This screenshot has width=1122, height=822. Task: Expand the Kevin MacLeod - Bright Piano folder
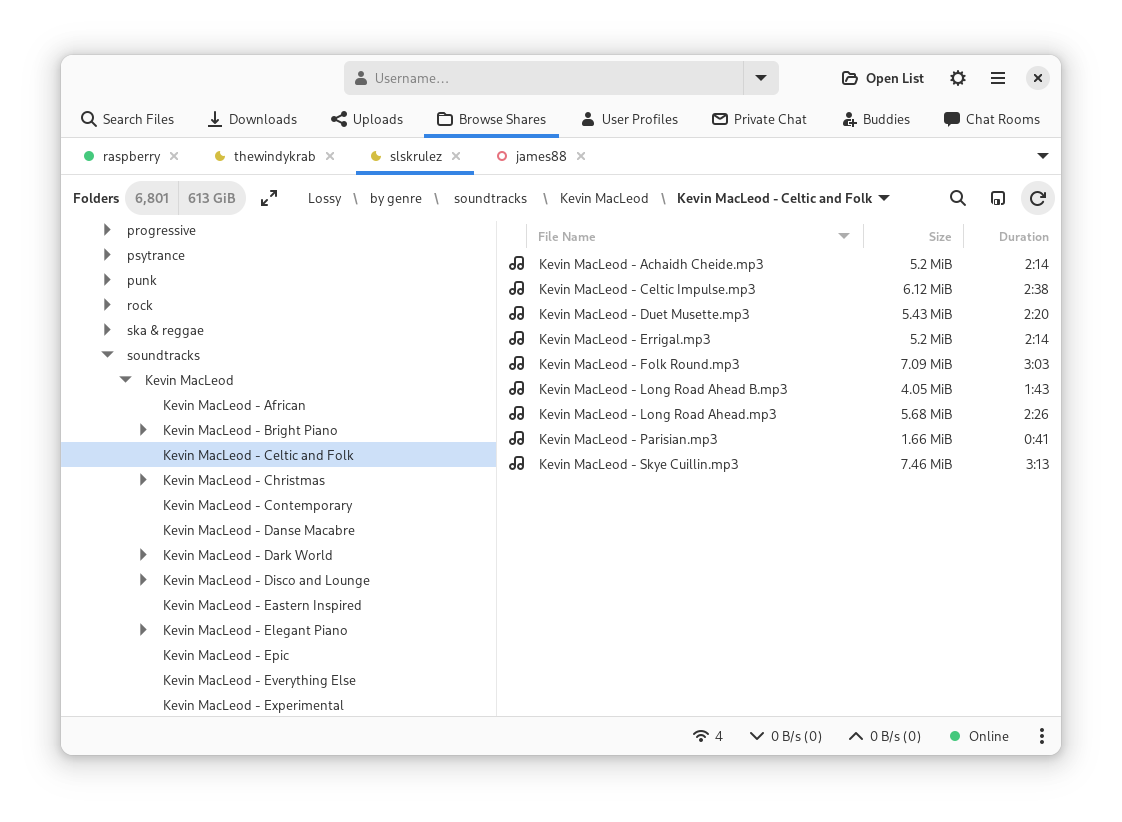tap(143, 430)
